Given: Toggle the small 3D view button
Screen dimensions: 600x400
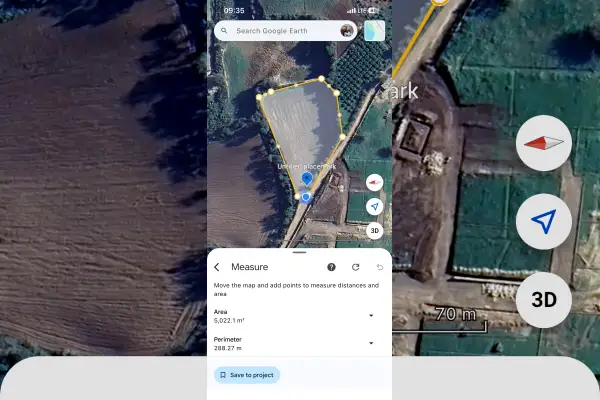Looking at the screenshot, I should [x=375, y=231].
